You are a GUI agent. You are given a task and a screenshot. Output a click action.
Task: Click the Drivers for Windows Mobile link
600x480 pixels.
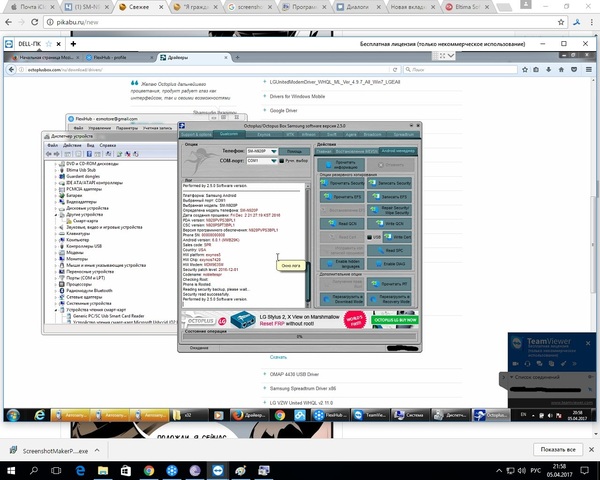(x=297, y=96)
